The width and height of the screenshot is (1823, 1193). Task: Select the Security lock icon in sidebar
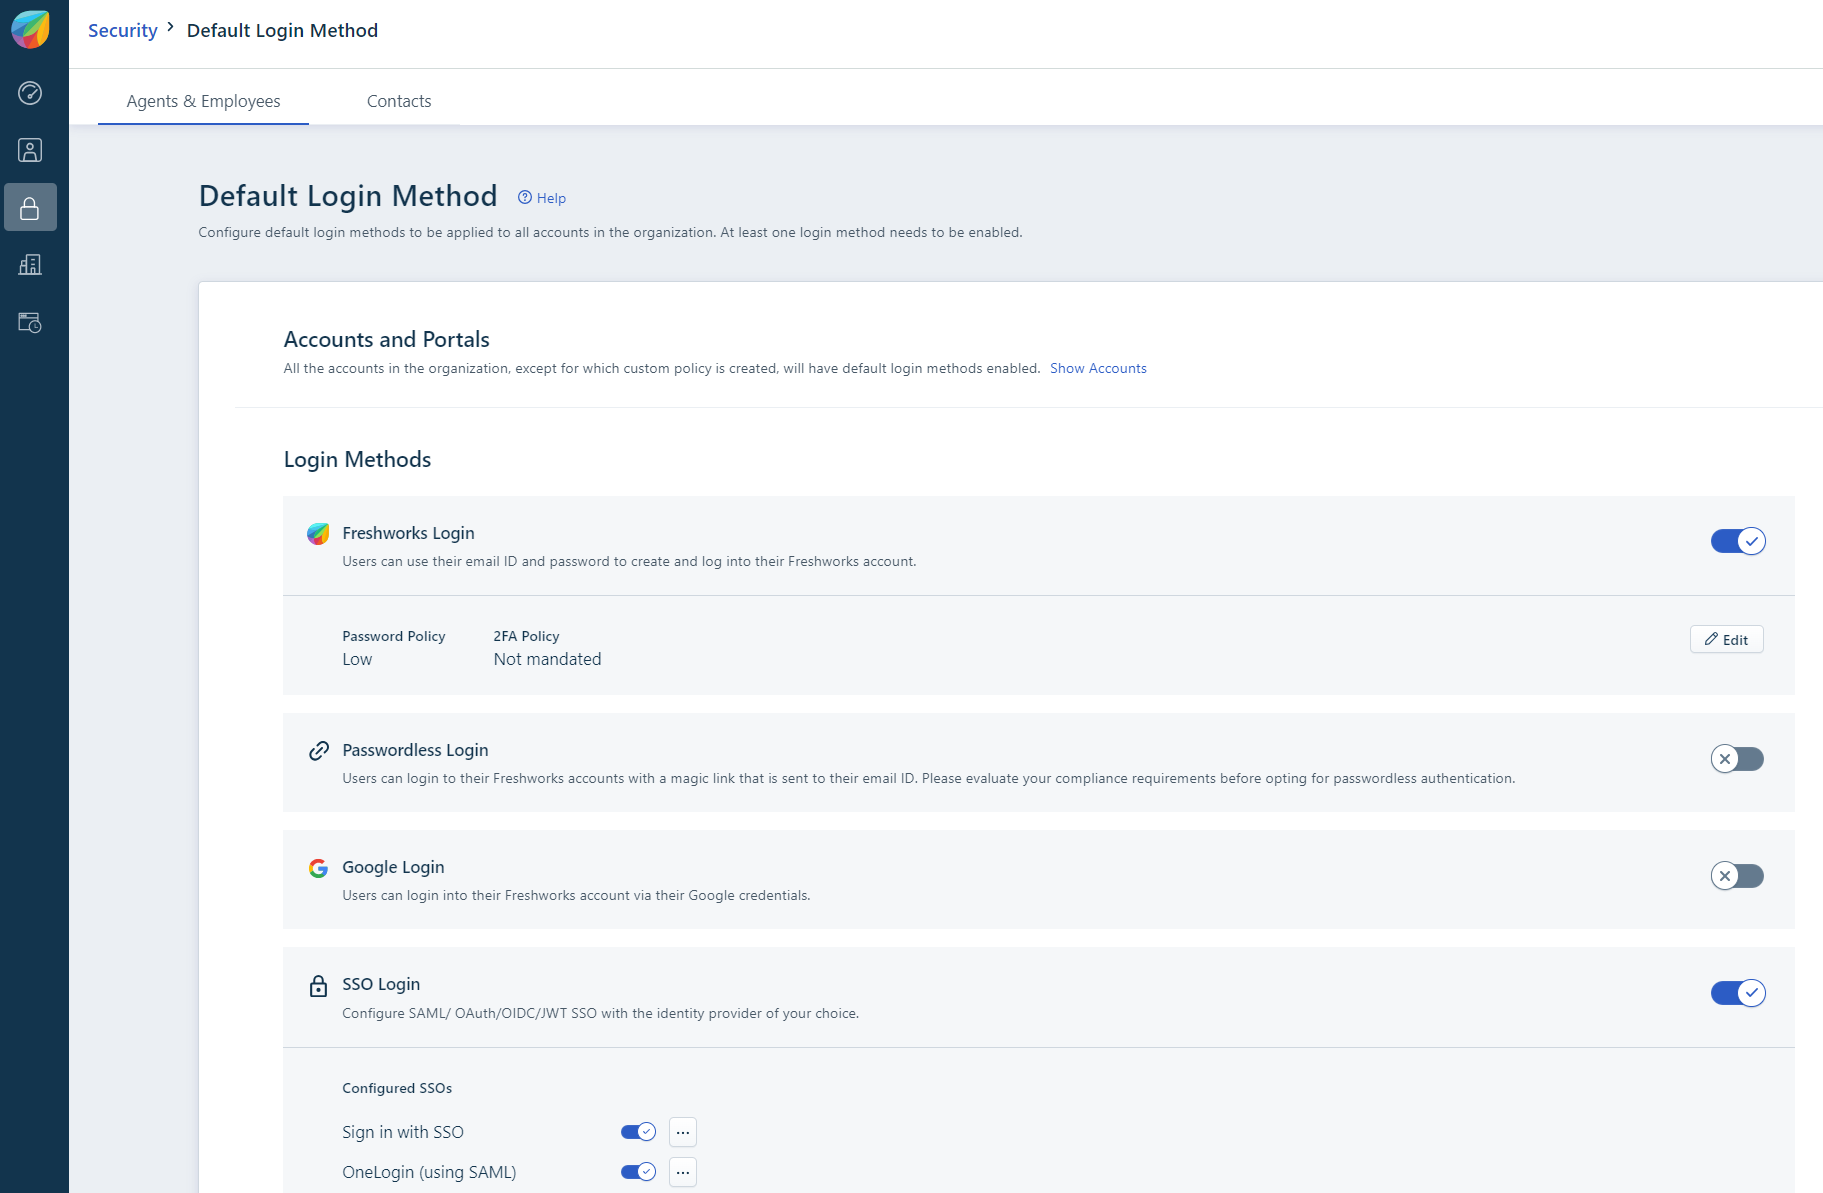coord(30,207)
